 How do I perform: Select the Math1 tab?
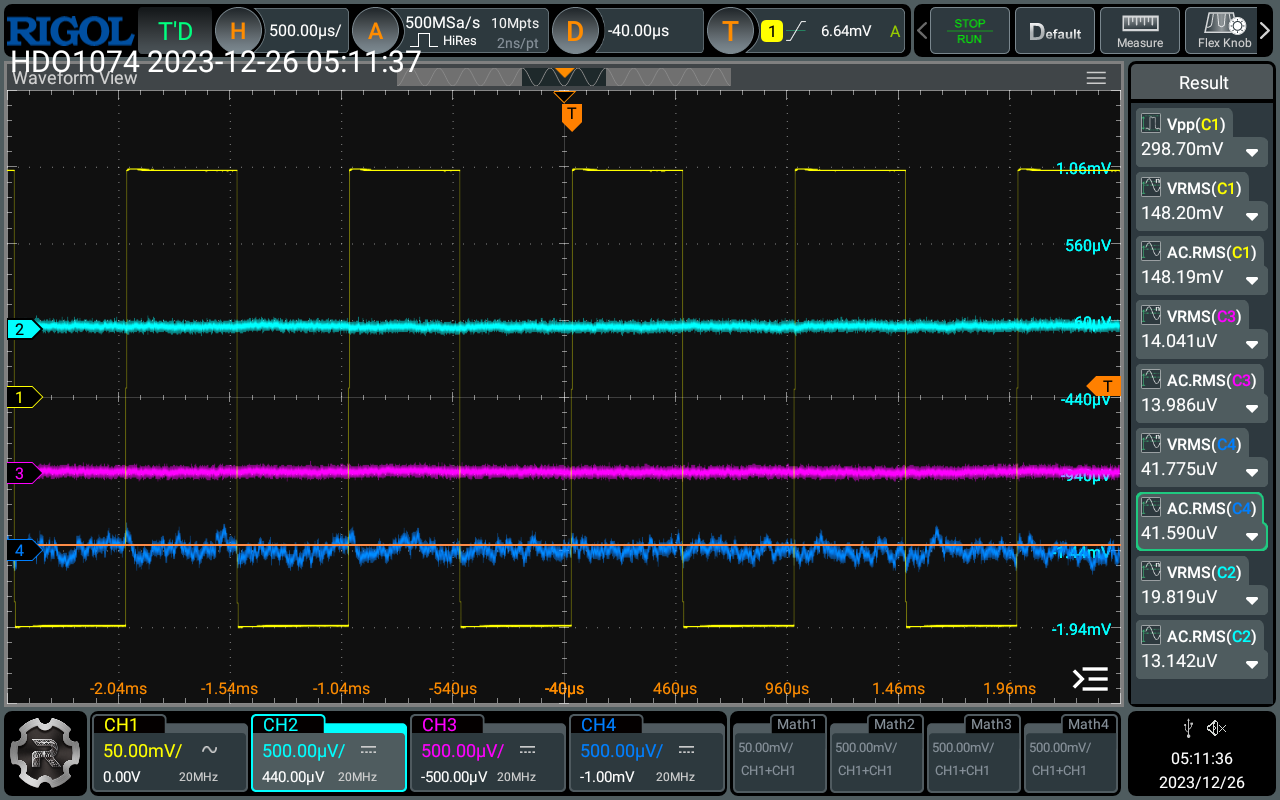click(x=796, y=724)
